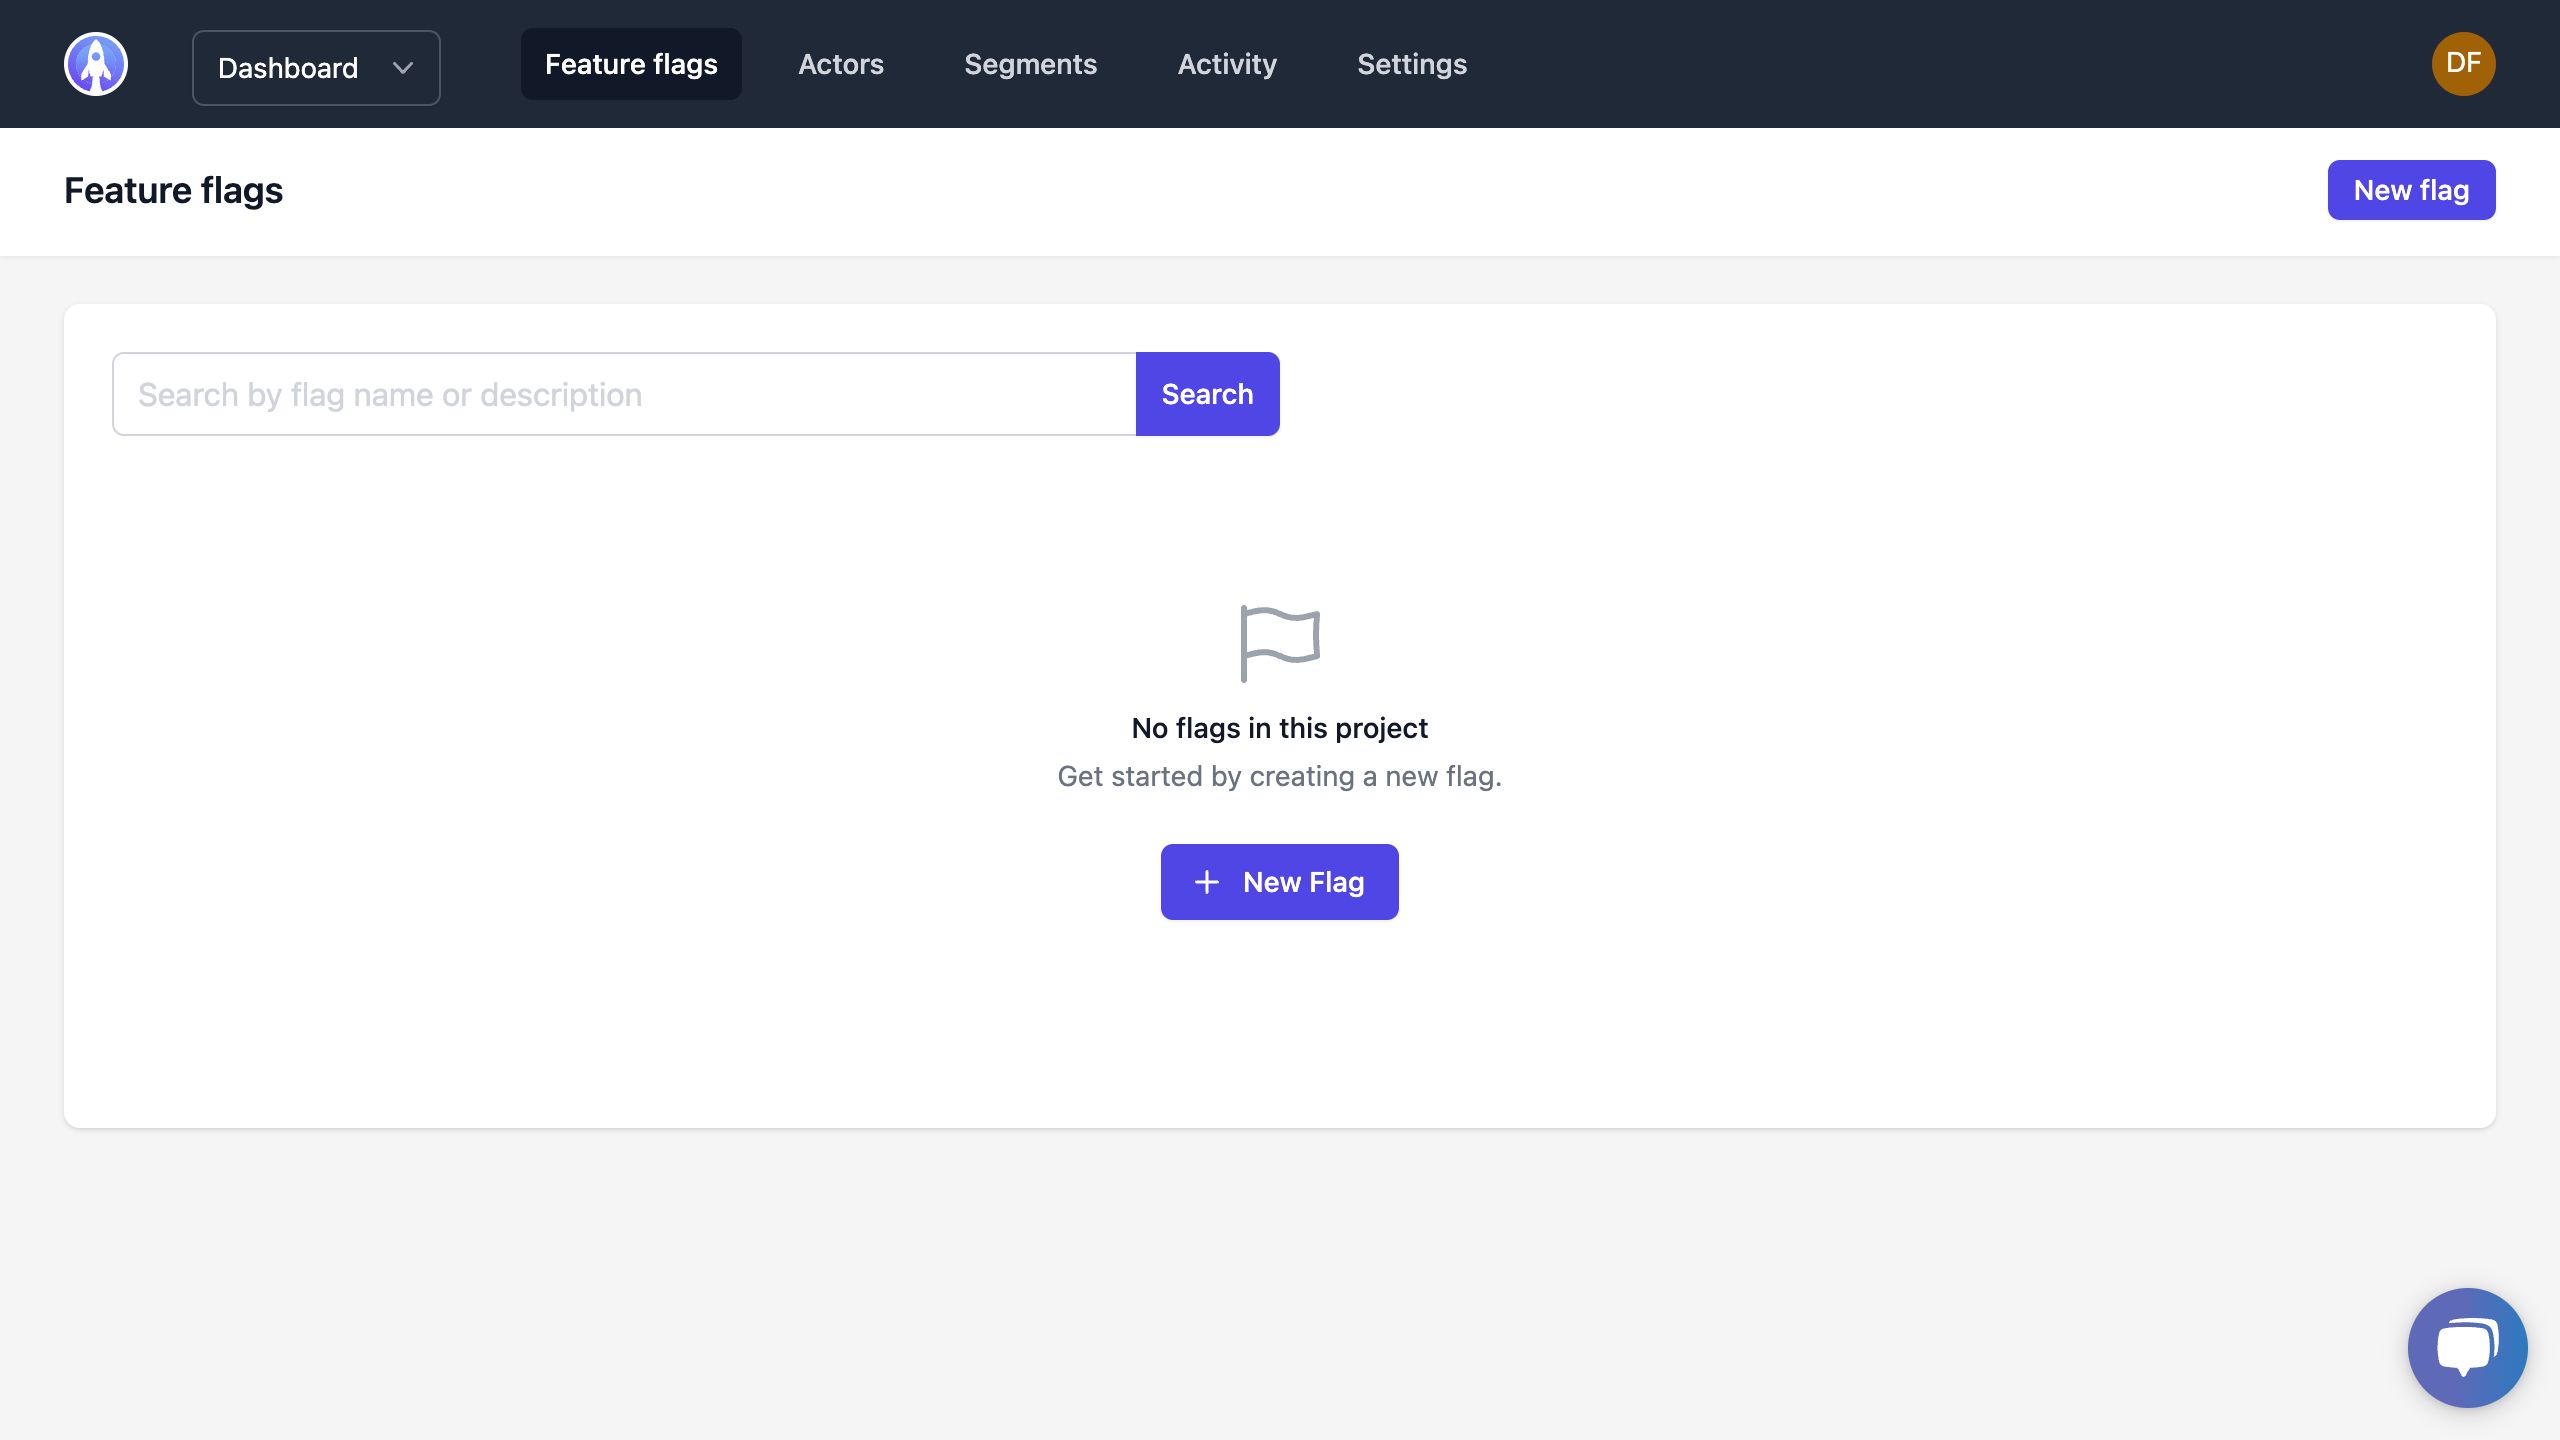Click 'Get started by creating a new flag.' text
Screen dimensions: 2560x1440
[x=1279, y=776]
